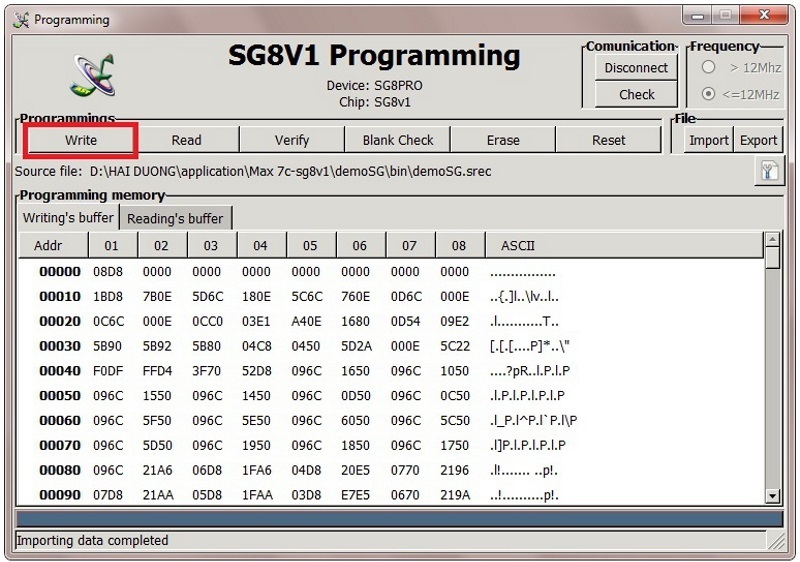Click the 04 column header
This screenshot has width=800, height=562.
260,245
